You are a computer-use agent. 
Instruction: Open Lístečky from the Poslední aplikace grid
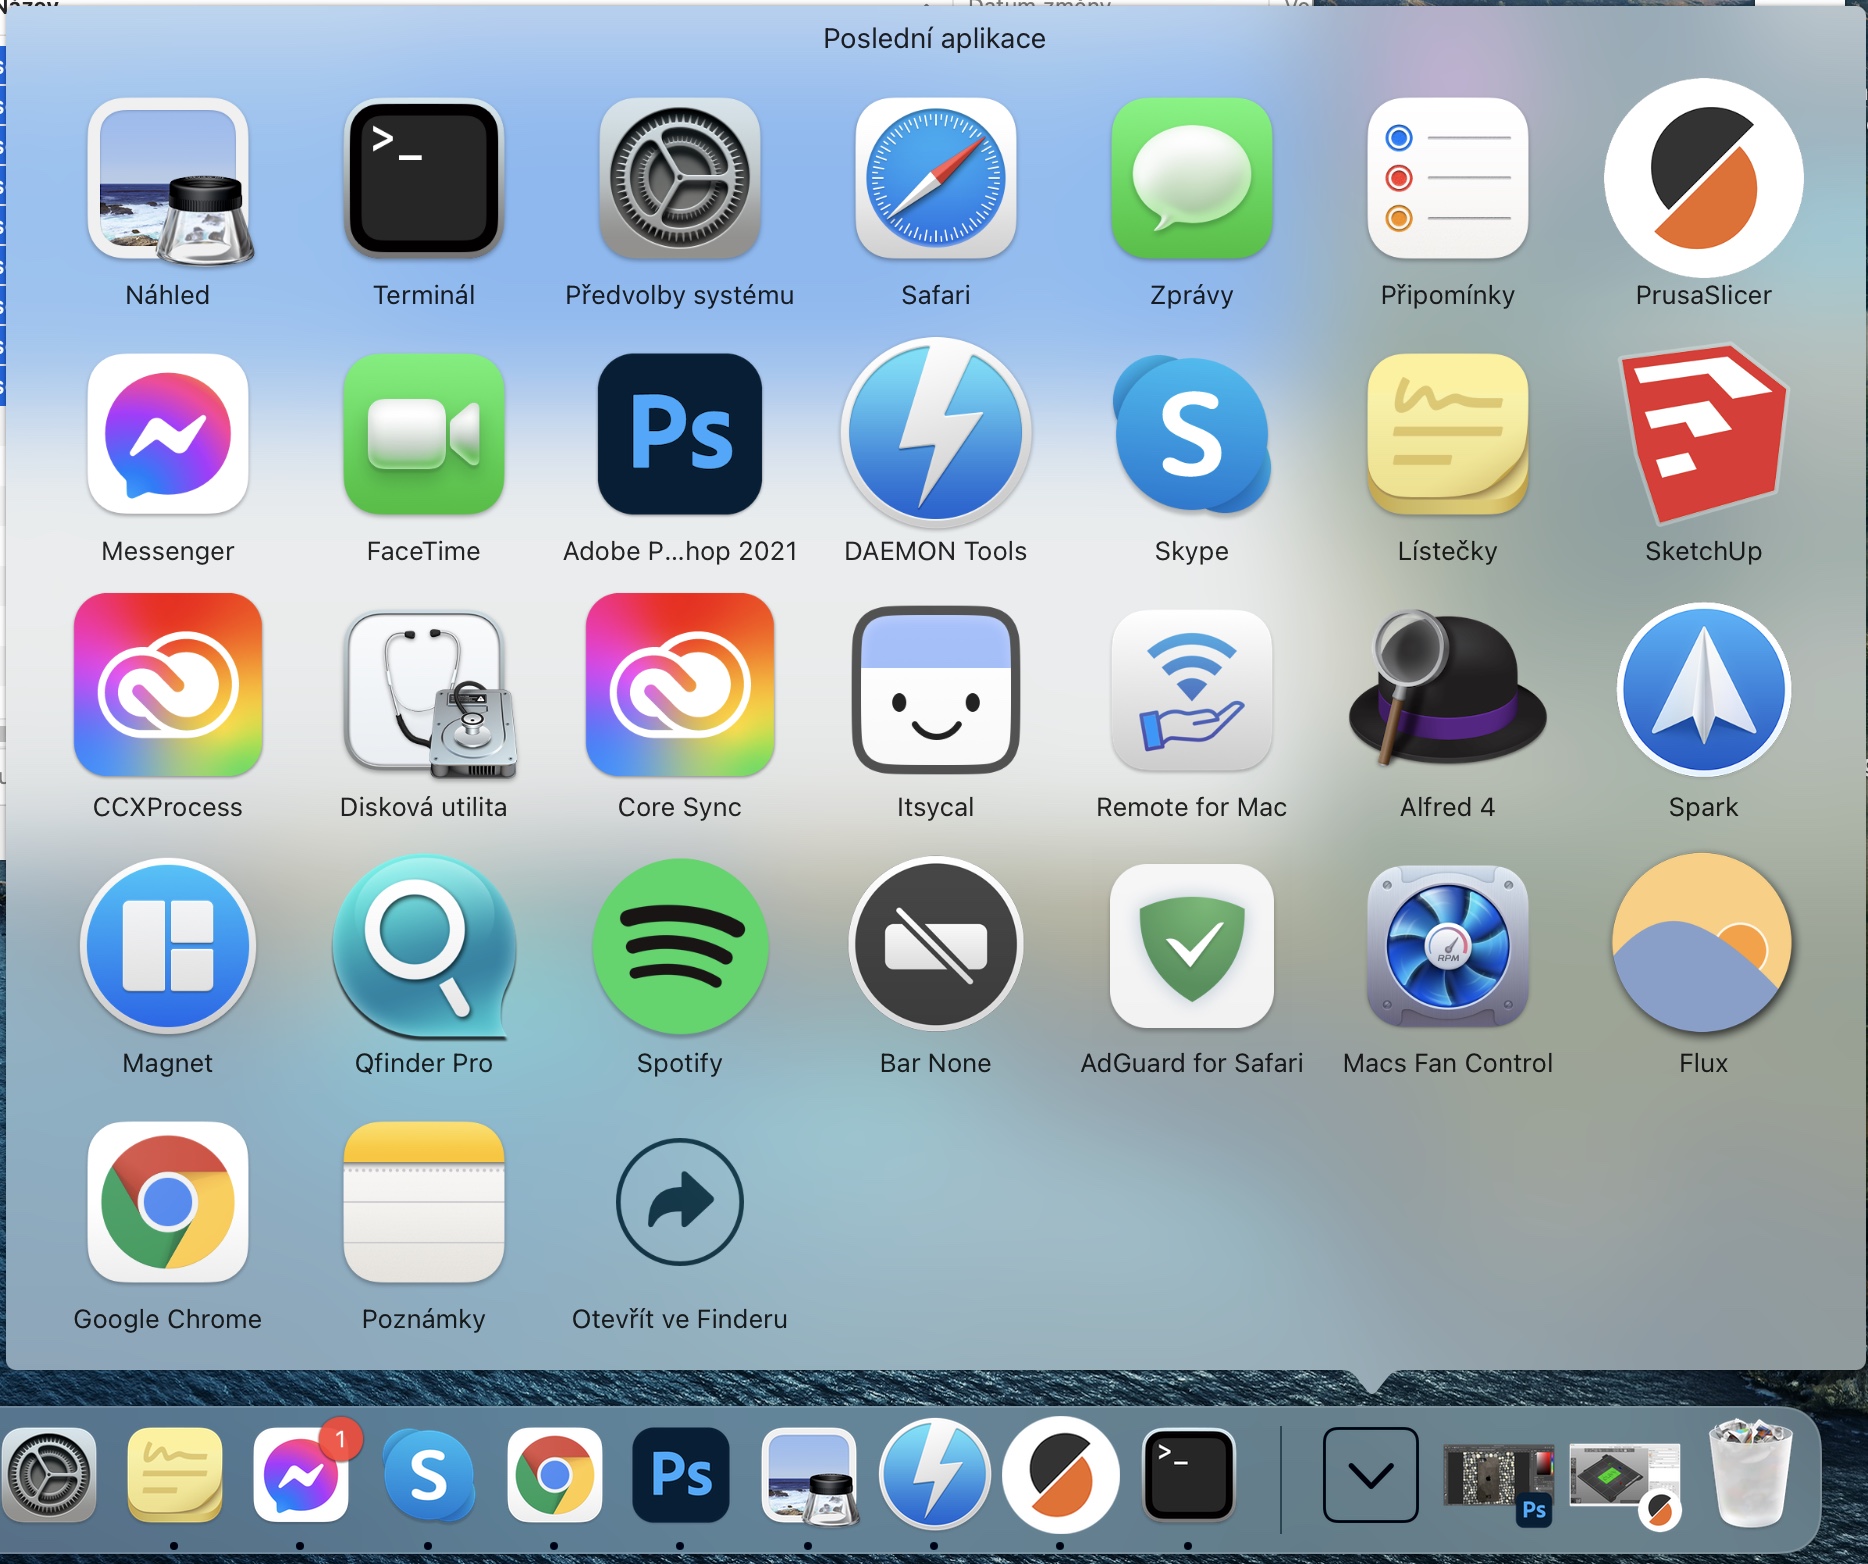pyautogui.click(x=1448, y=434)
